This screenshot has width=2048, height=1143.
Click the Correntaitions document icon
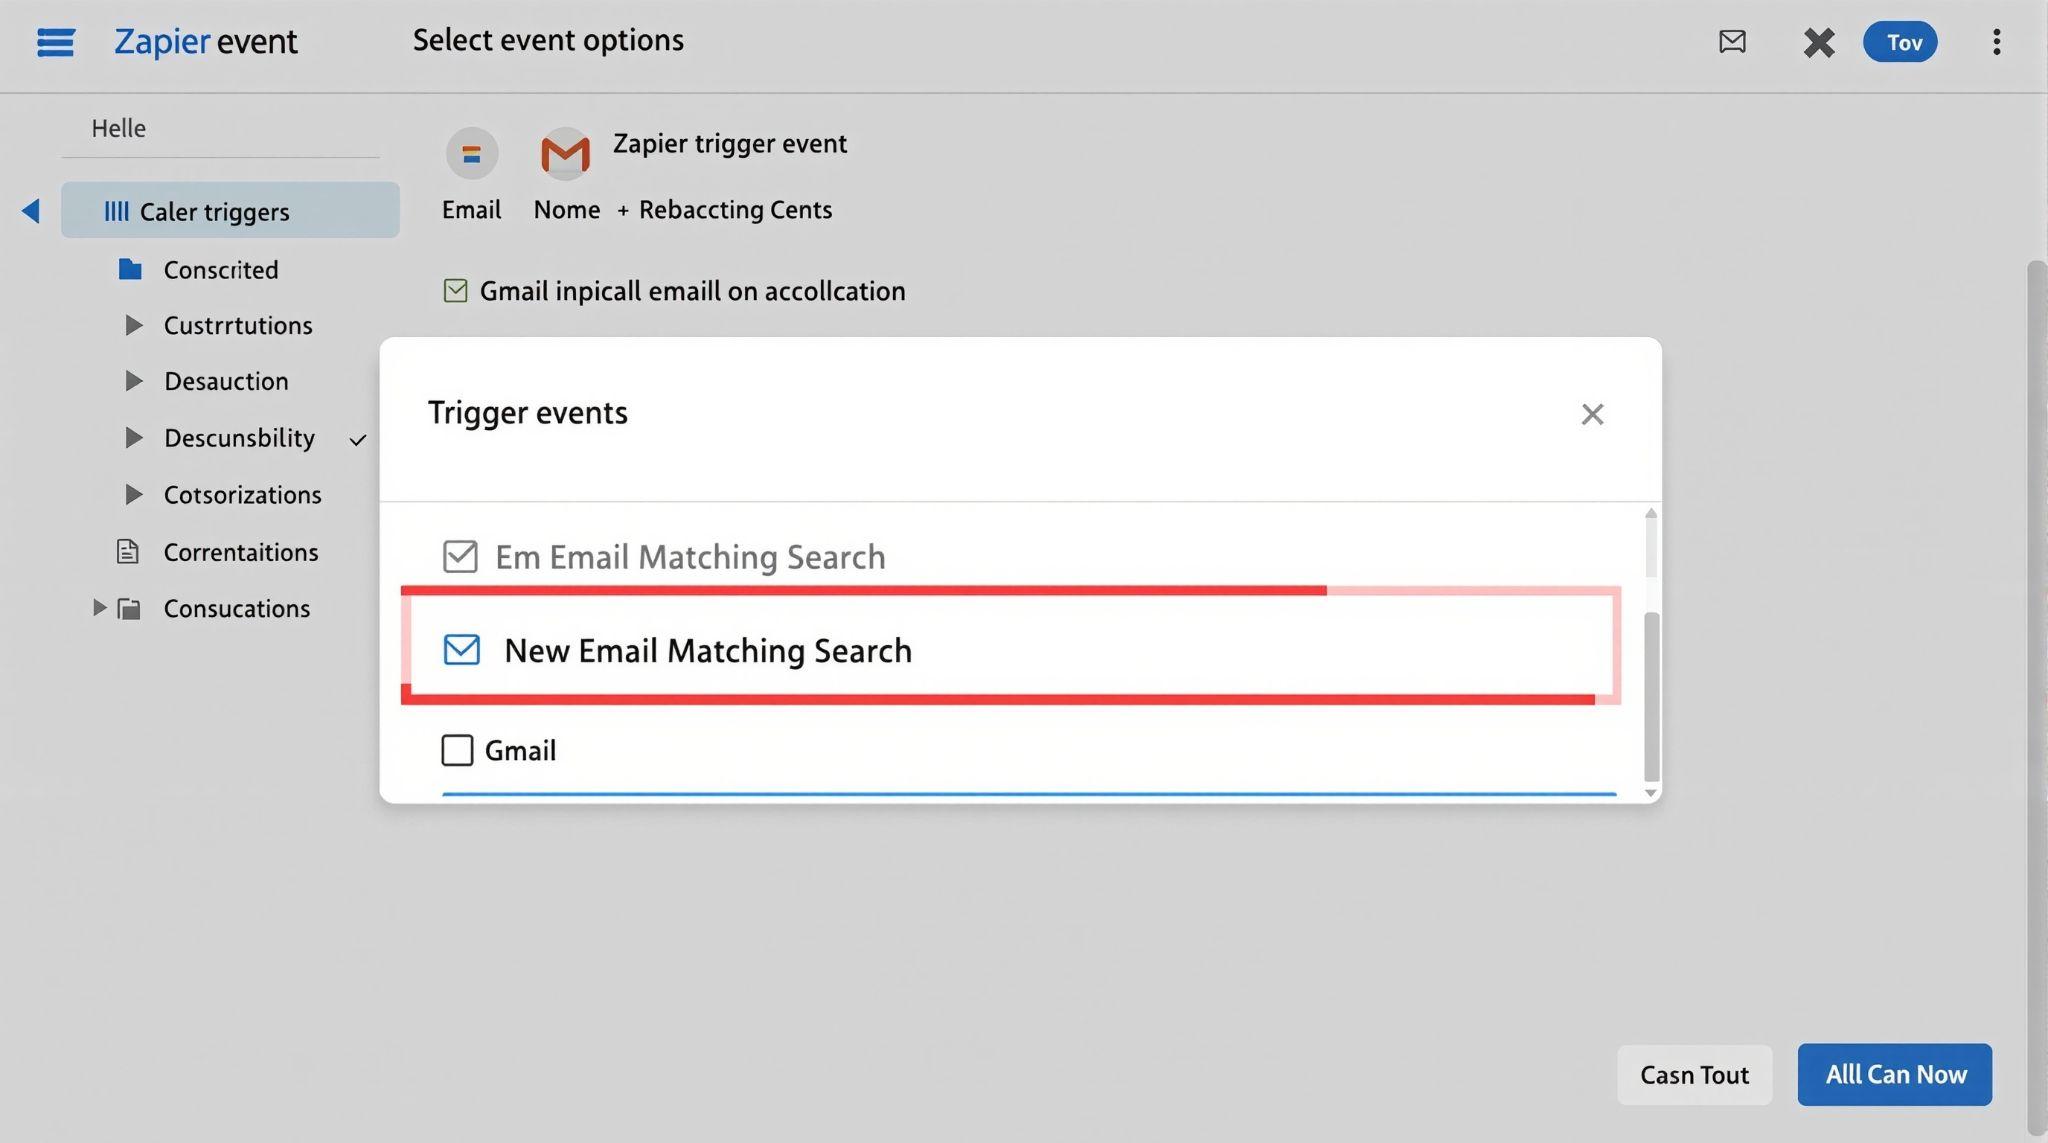pos(128,552)
